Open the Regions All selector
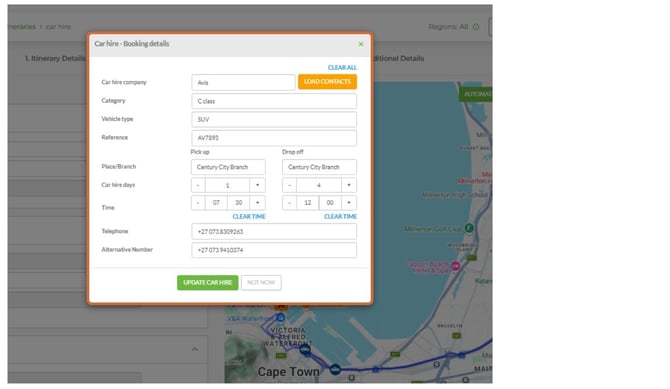 [x=464, y=27]
